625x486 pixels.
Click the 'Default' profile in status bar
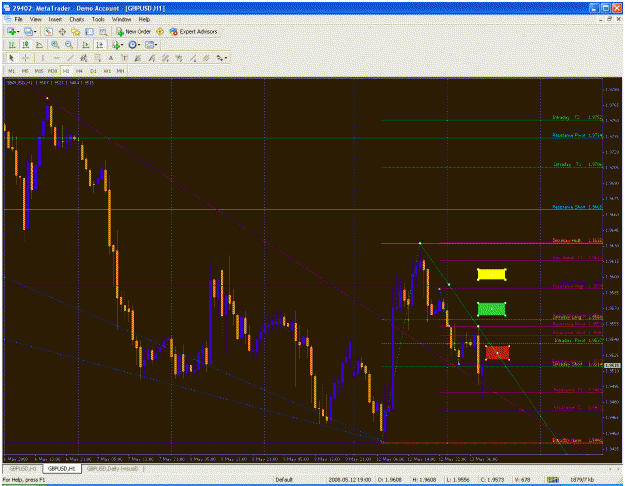pyautogui.click(x=284, y=480)
